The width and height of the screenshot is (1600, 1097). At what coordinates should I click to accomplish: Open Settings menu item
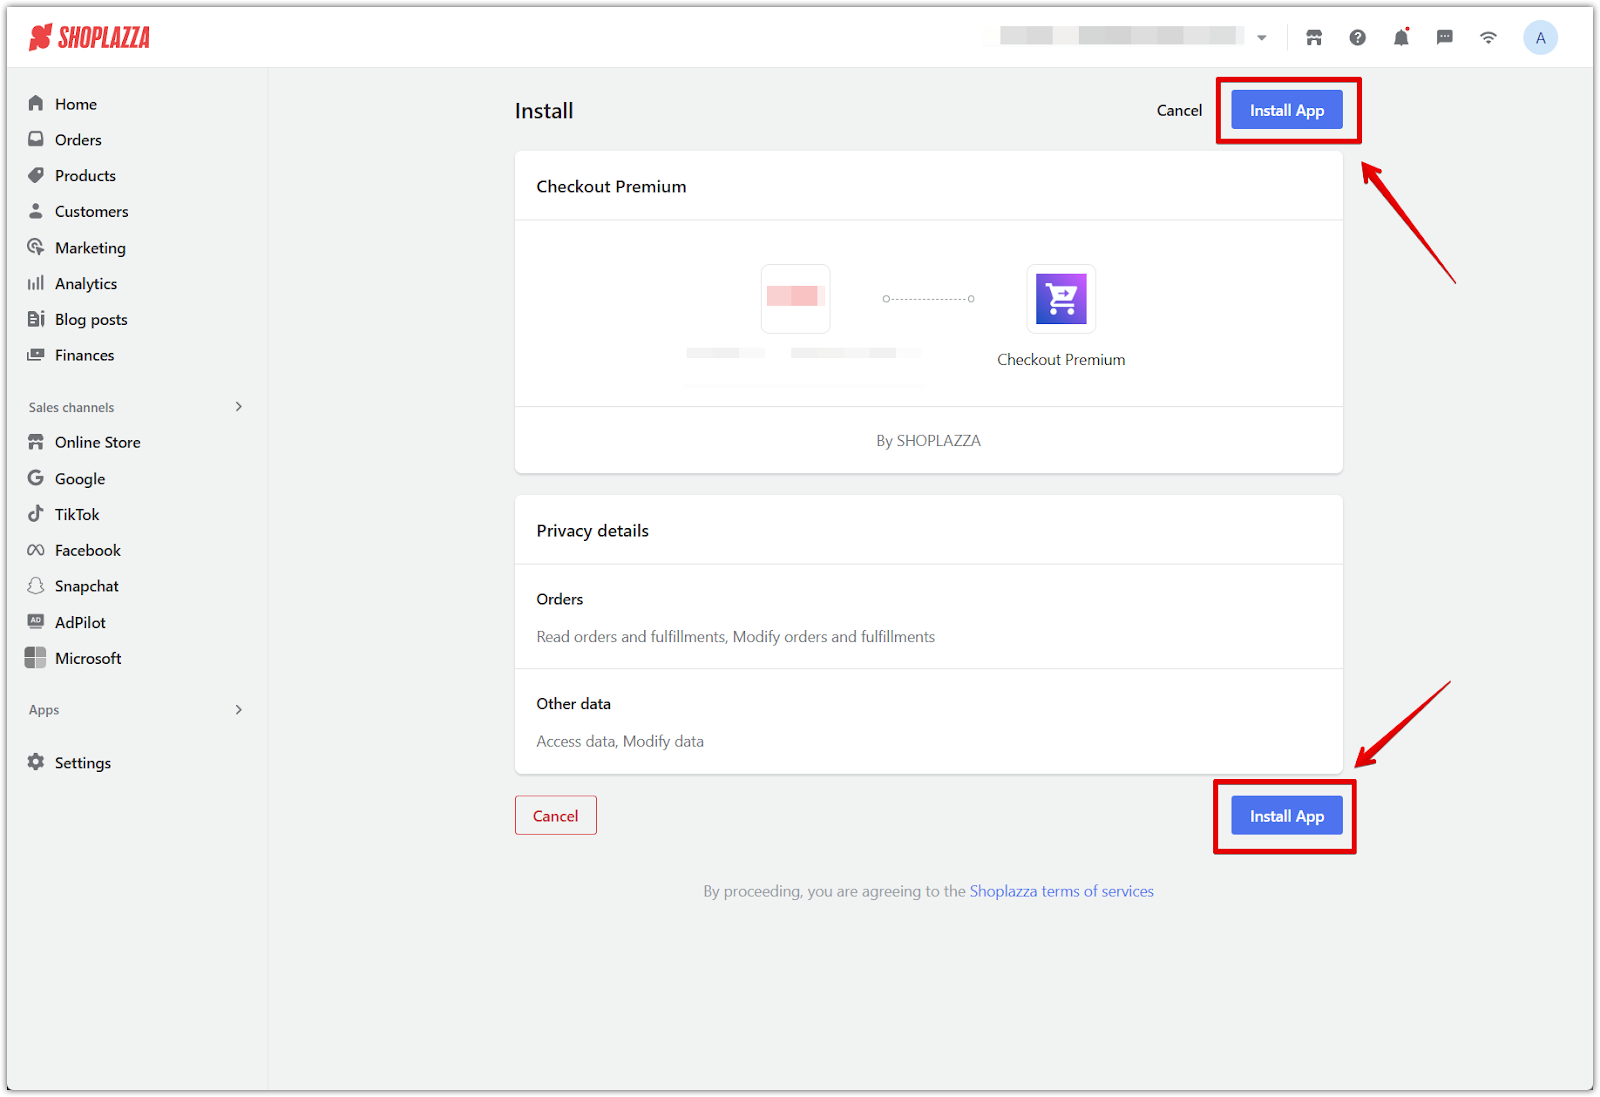click(83, 763)
